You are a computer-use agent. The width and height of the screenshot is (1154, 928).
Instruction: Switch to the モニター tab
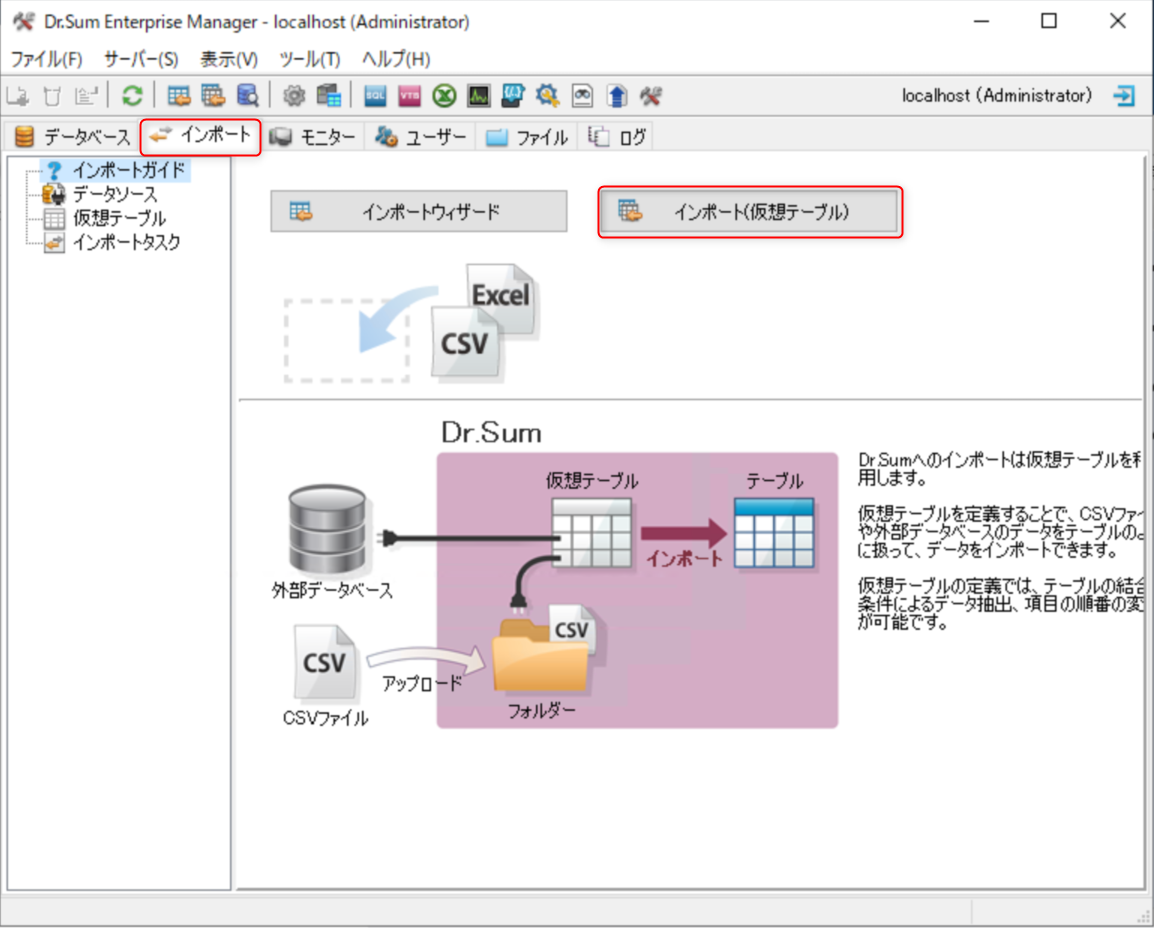tap(315, 137)
